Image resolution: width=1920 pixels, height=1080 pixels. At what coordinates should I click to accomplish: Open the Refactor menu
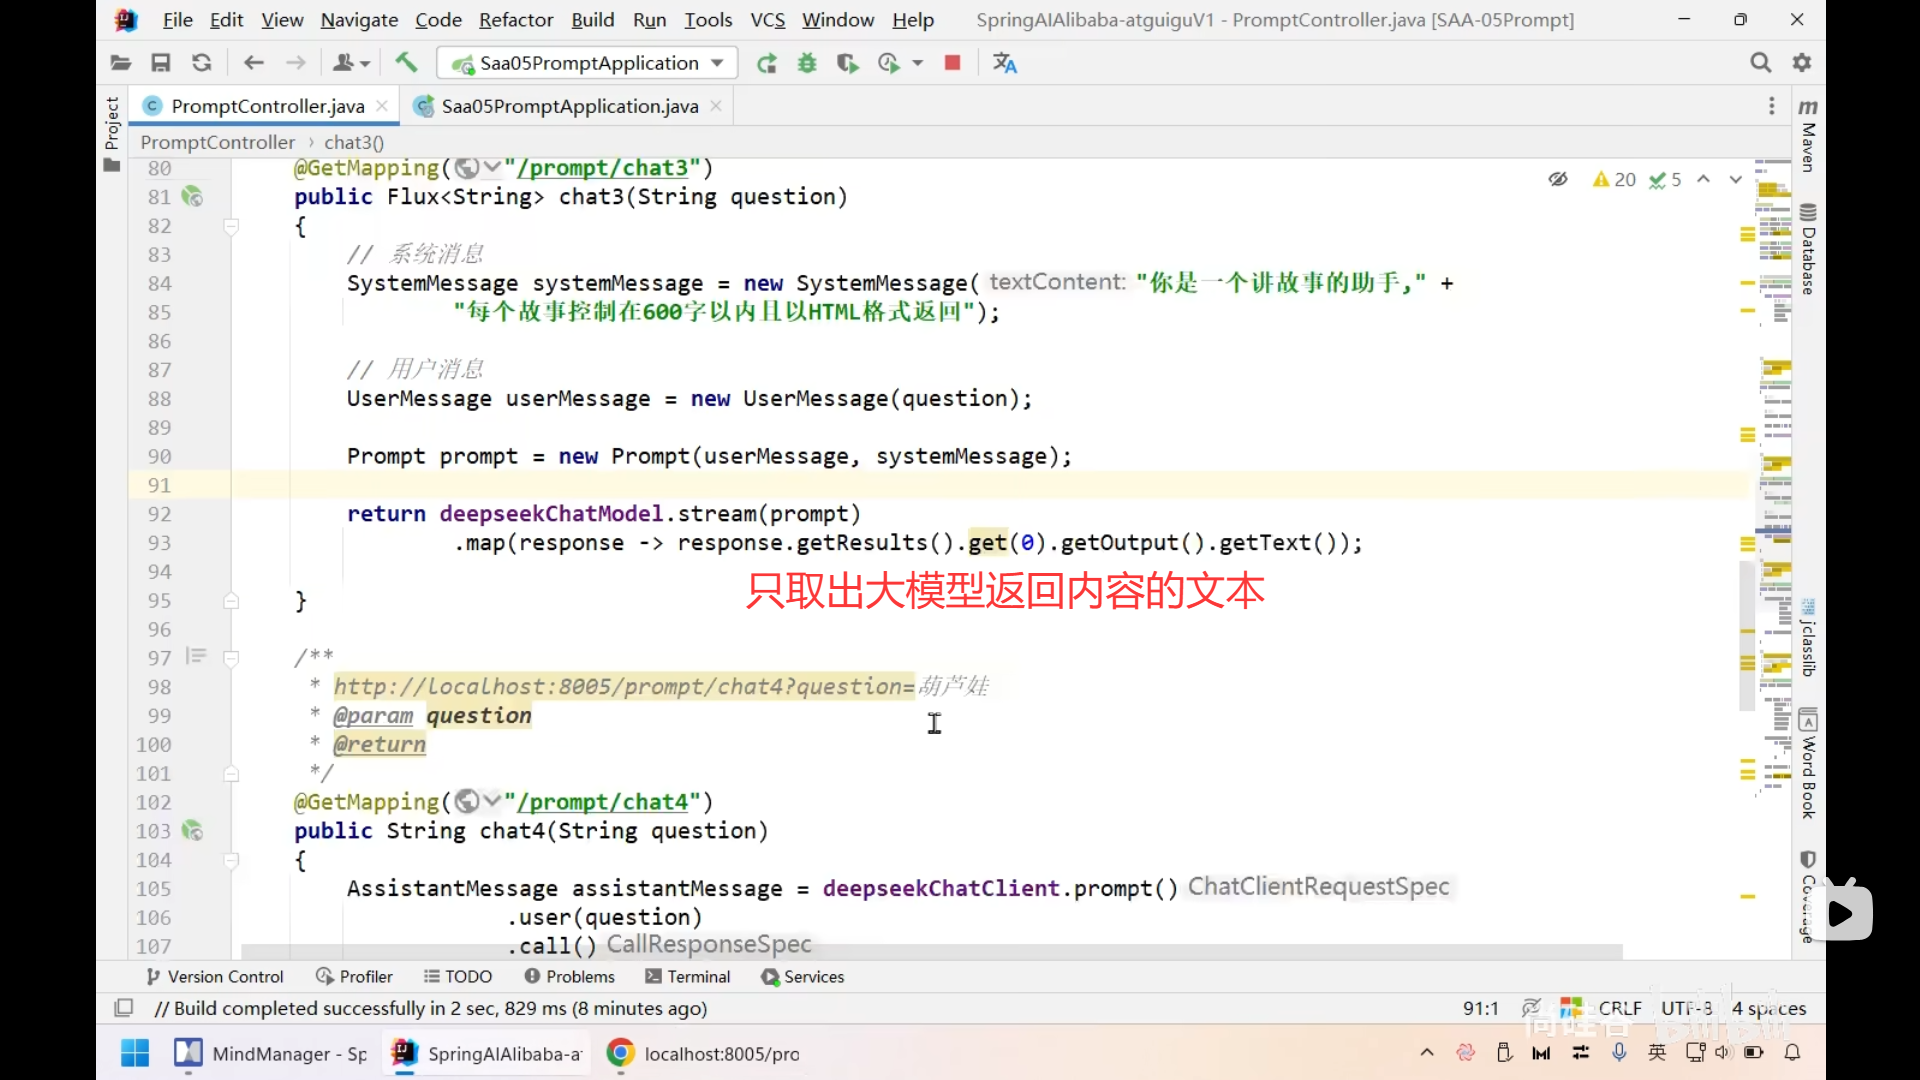tap(515, 19)
